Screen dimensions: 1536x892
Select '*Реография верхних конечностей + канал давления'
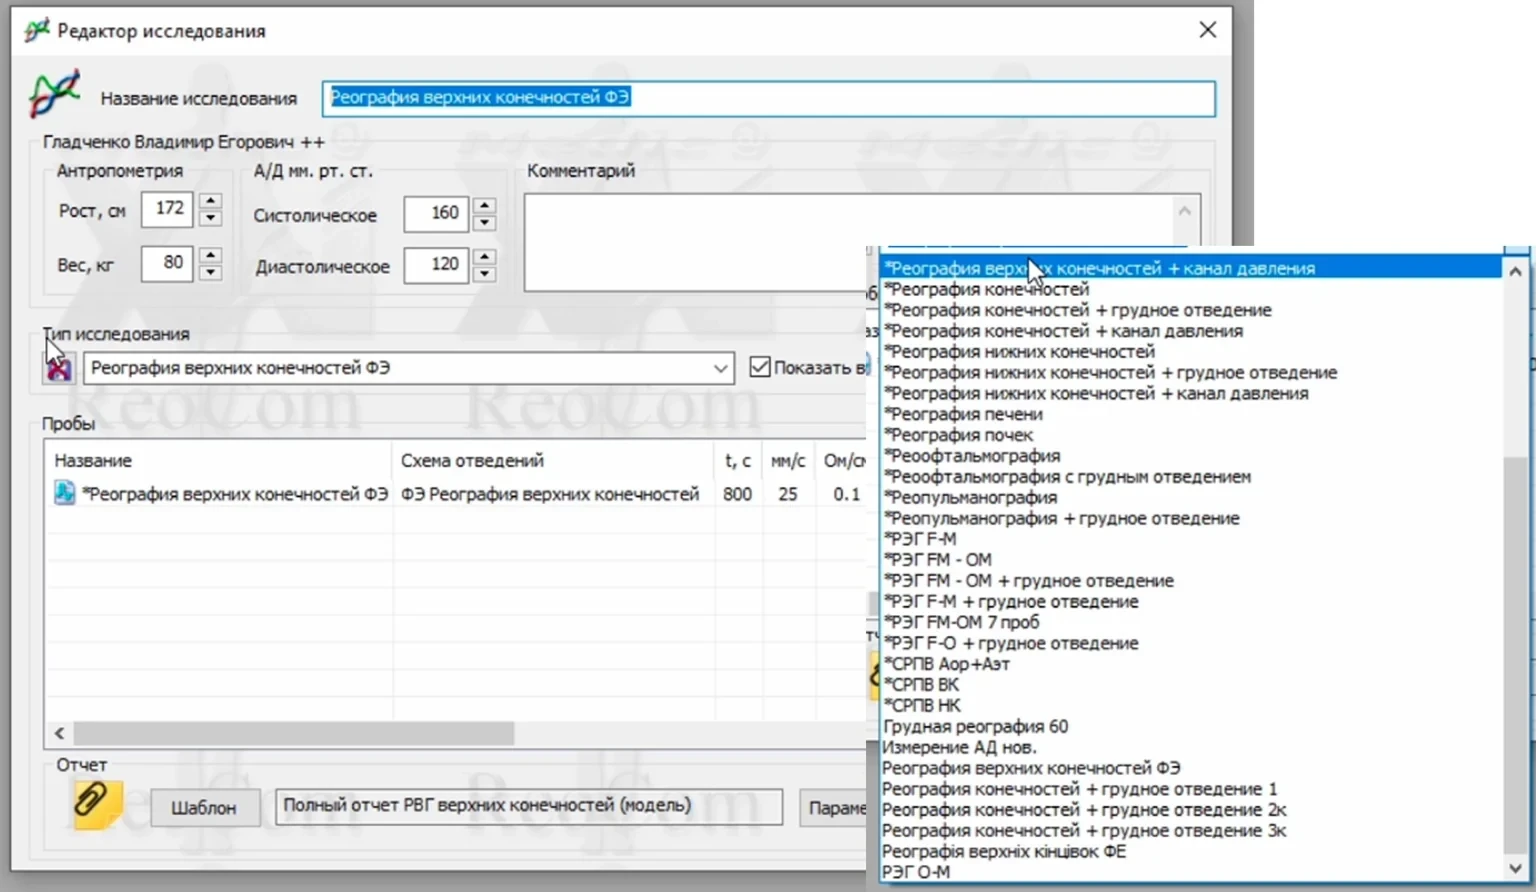coord(1191,268)
